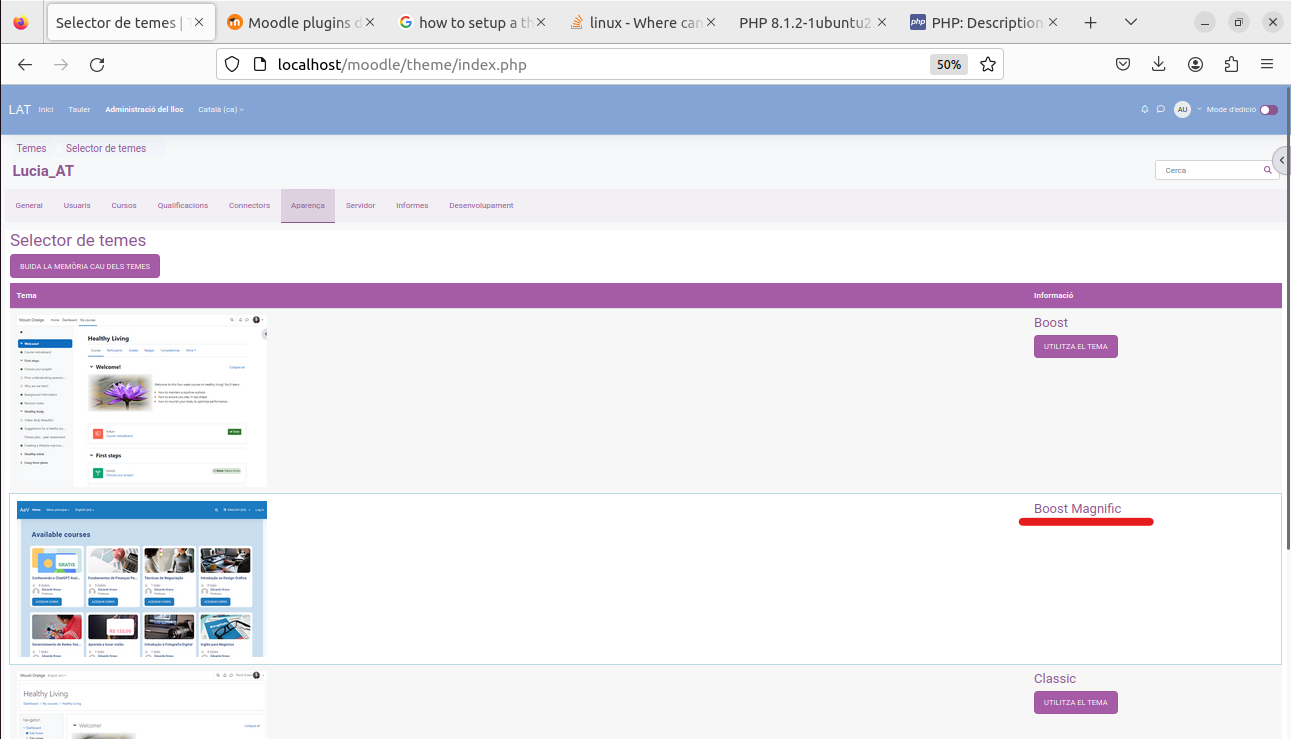Click the AU user avatar
Image resolution: width=1291 pixels, height=739 pixels.
1183,109
